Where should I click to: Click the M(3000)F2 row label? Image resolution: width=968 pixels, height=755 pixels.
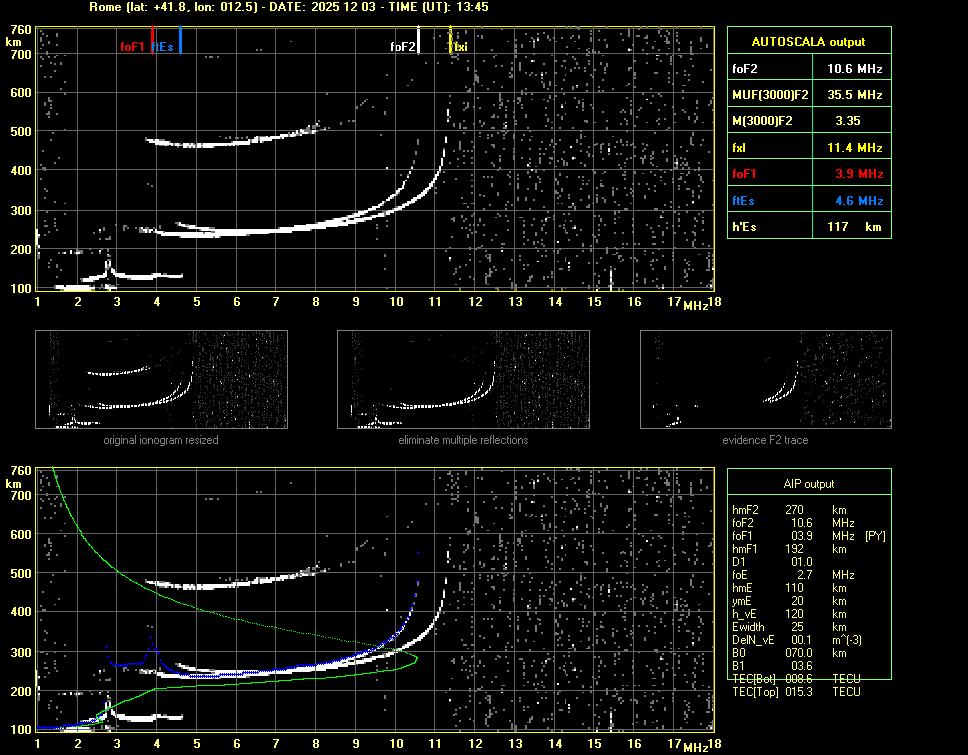762,121
